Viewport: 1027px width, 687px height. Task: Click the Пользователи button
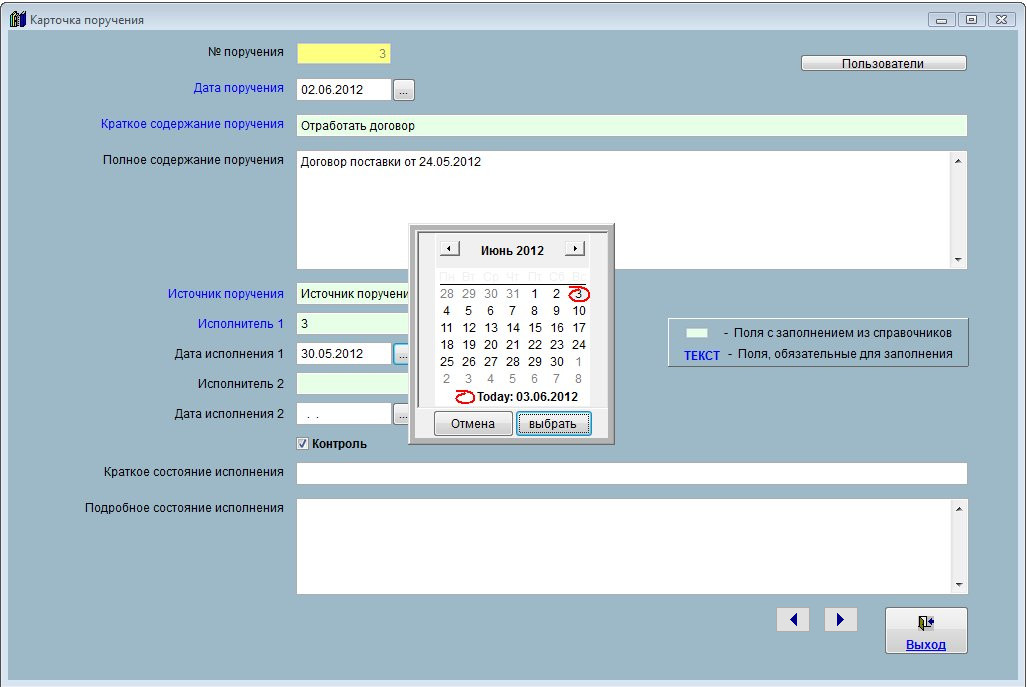tap(883, 64)
